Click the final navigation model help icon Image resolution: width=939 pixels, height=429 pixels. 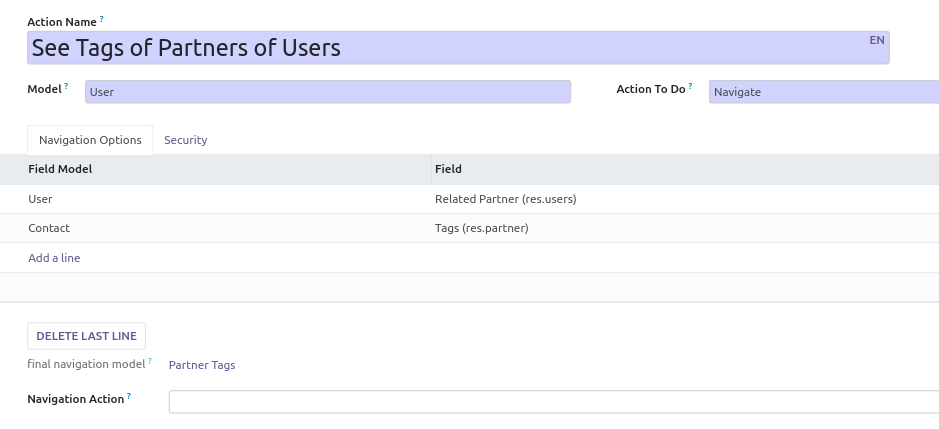coord(150,362)
